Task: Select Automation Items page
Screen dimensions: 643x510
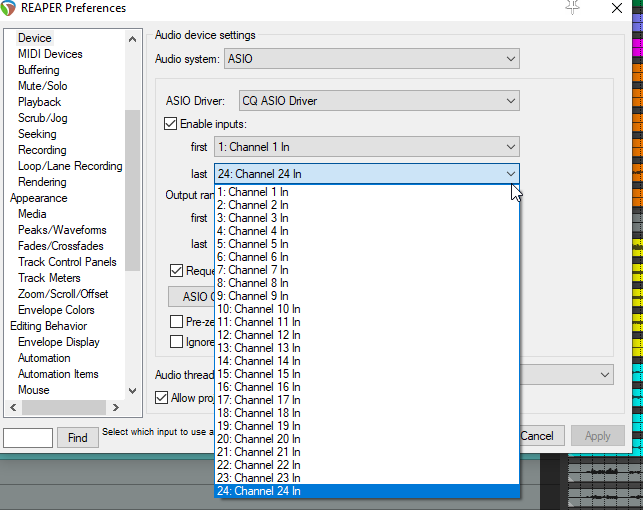Action: pos(58,374)
